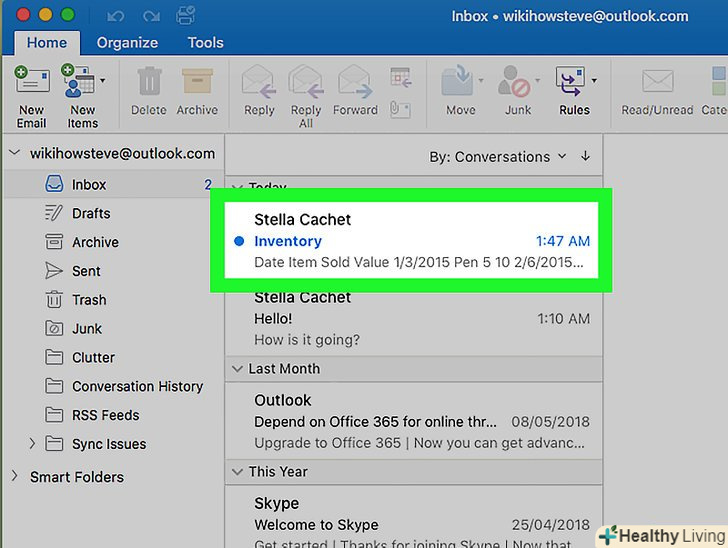Viewport: 728px width, 548px height.
Task: Toggle sort order arrow in message list
Action: 585,157
